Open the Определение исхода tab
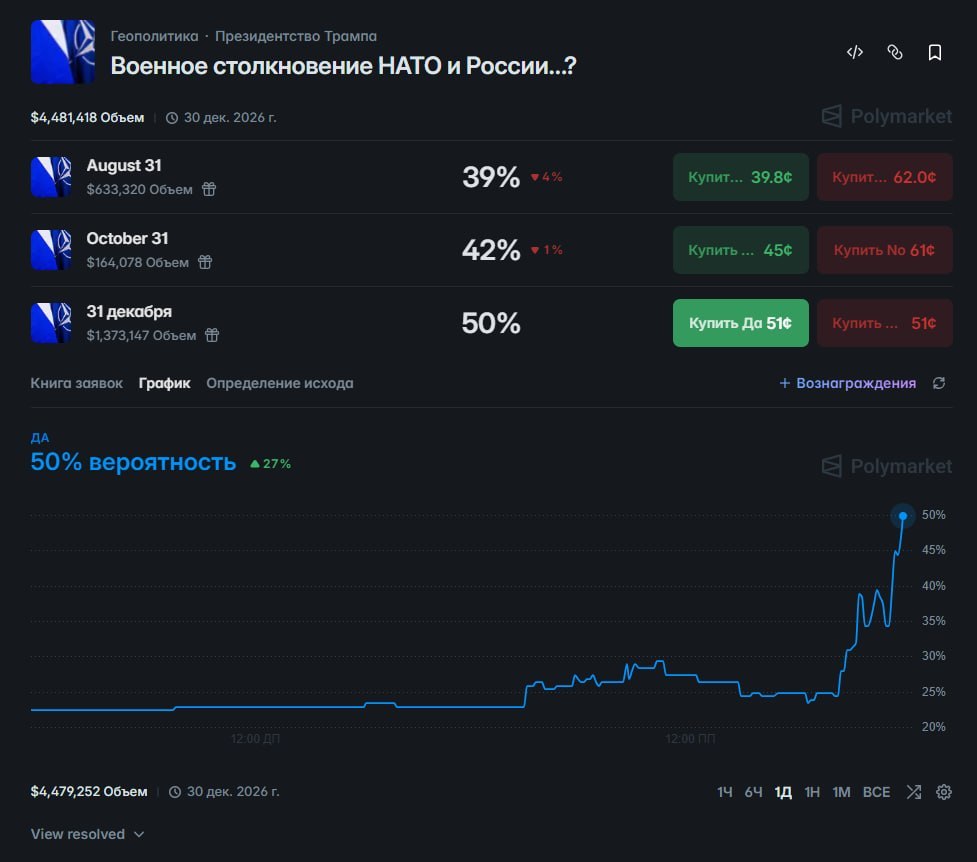Image resolution: width=977 pixels, height=862 pixels. pyautogui.click(x=280, y=383)
